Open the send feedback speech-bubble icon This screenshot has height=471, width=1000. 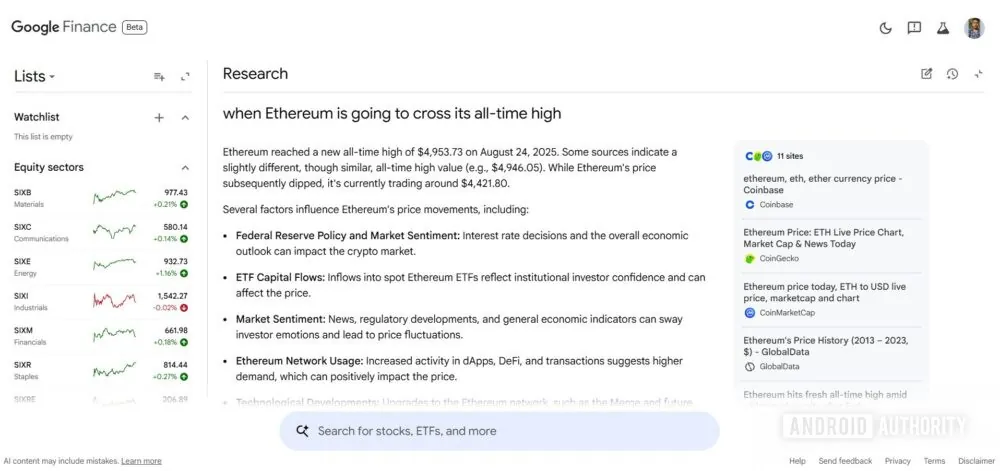[x=914, y=28]
